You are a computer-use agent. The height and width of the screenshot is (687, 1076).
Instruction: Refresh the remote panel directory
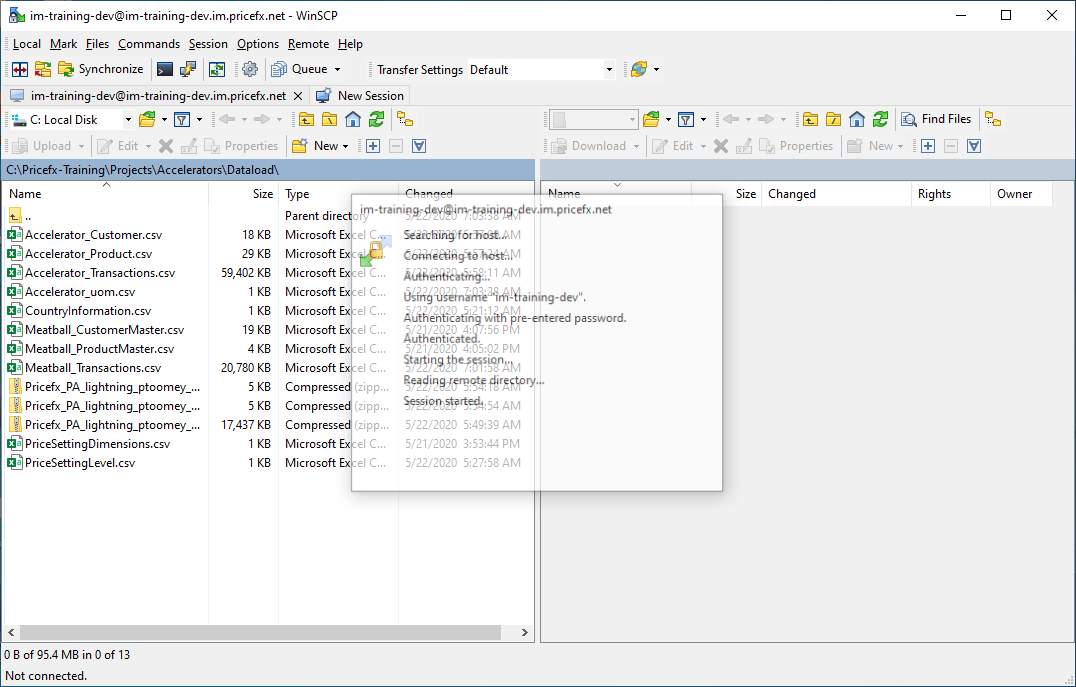click(880, 119)
